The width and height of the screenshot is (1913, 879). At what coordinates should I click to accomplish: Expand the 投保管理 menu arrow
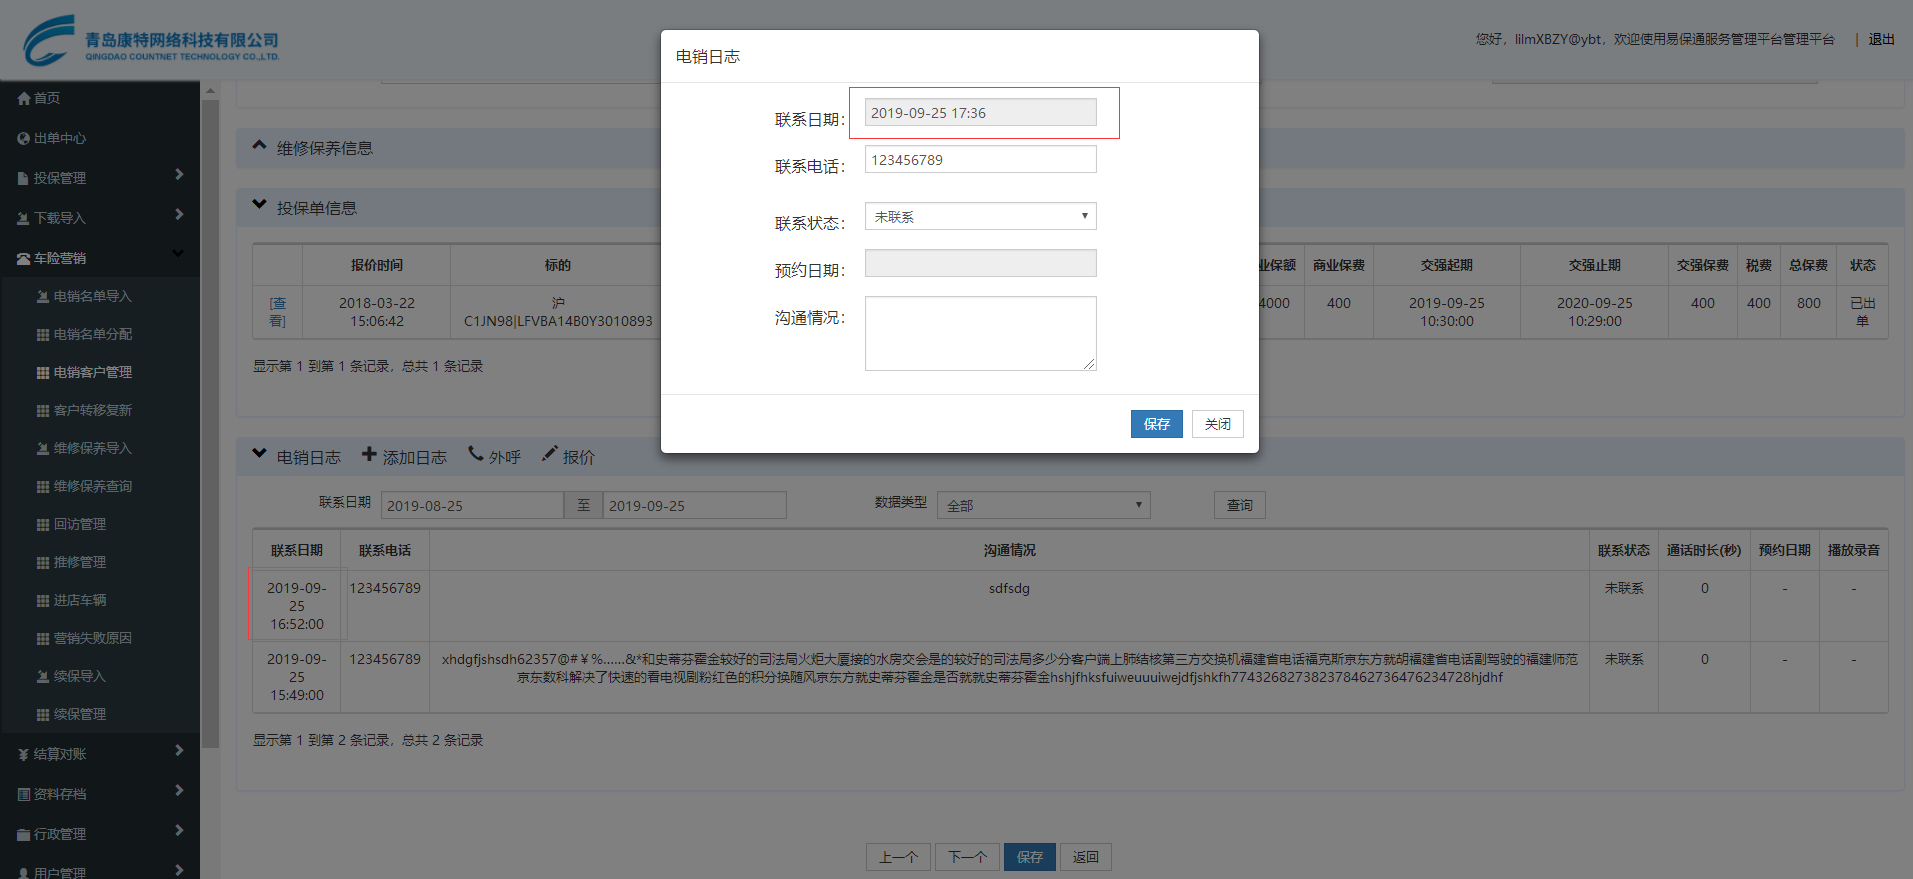click(179, 175)
